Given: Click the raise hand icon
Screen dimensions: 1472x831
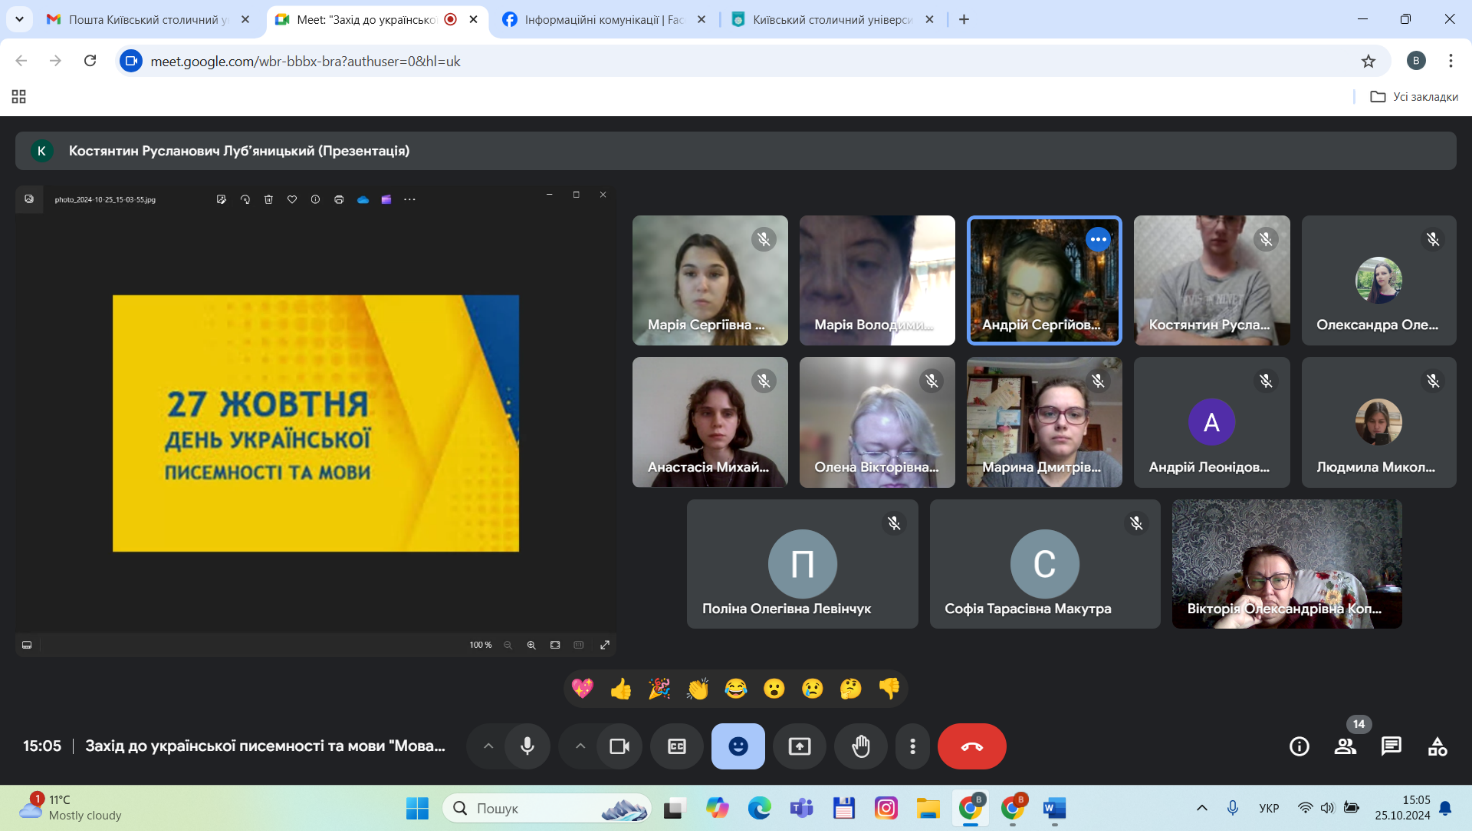Looking at the screenshot, I should coord(861,746).
